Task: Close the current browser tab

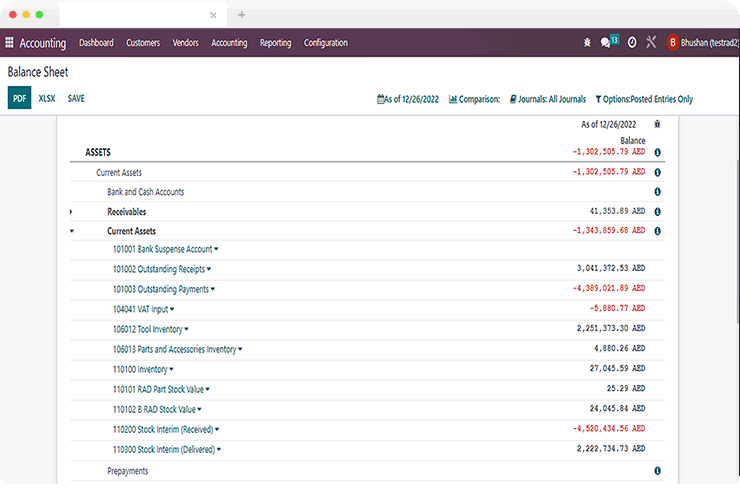Action: coord(213,15)
